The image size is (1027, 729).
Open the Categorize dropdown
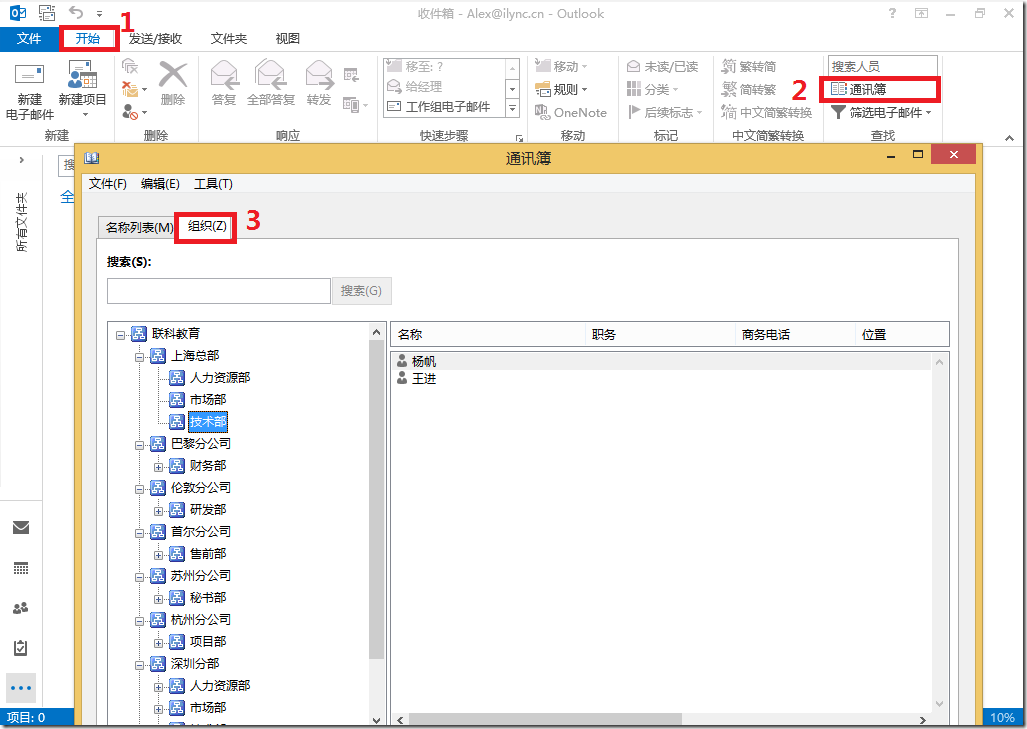(652, 89)
